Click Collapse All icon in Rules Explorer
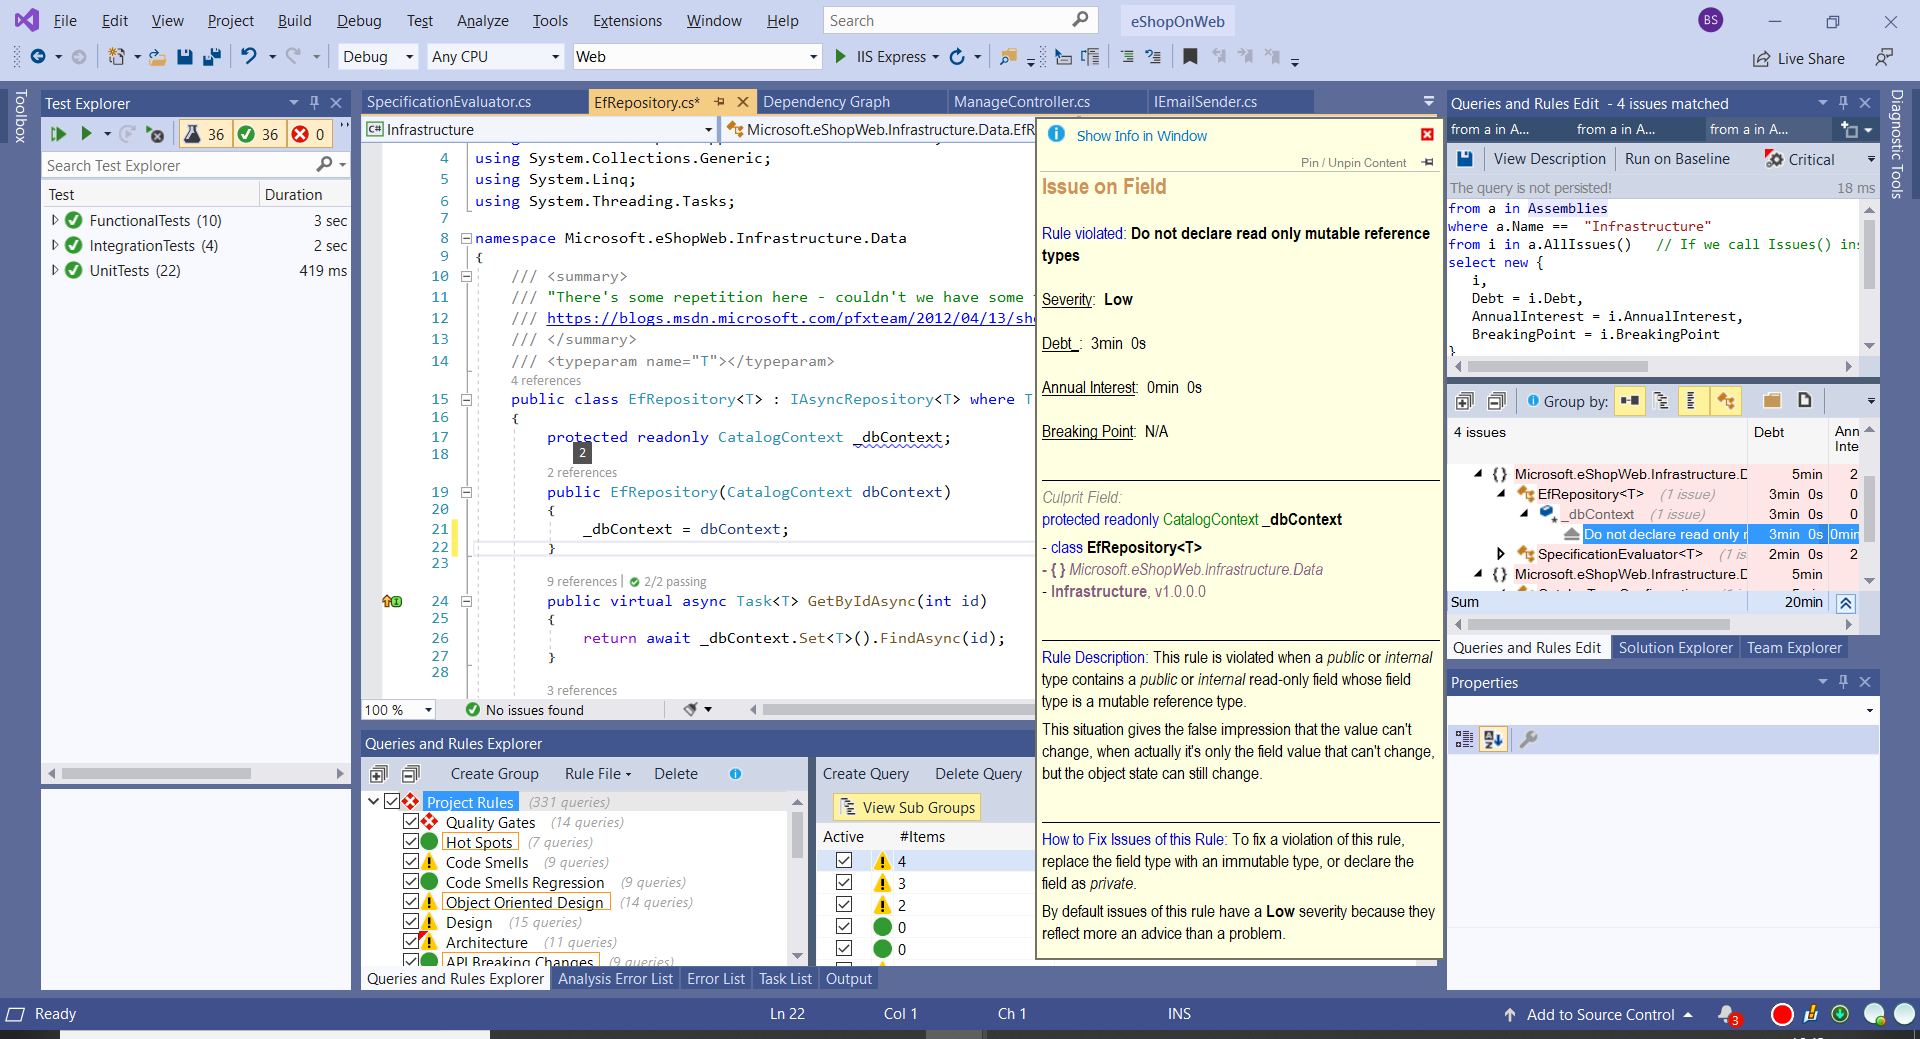1920x1039 pixels. 411,774
